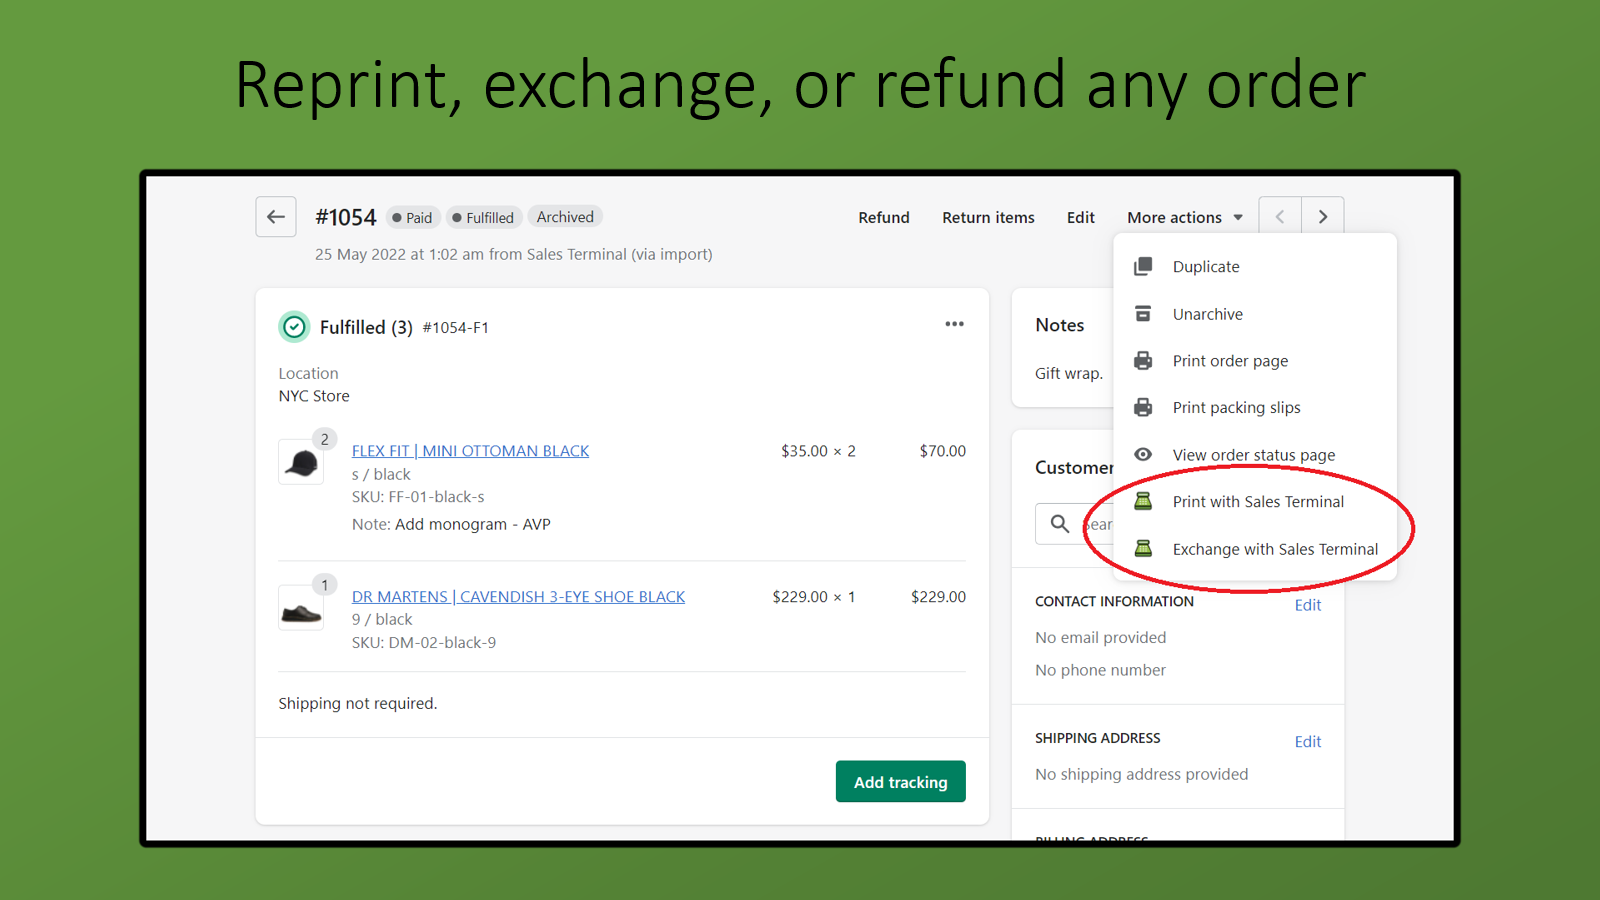
Task: Open the More actions dropdown
Action: 1184,217
